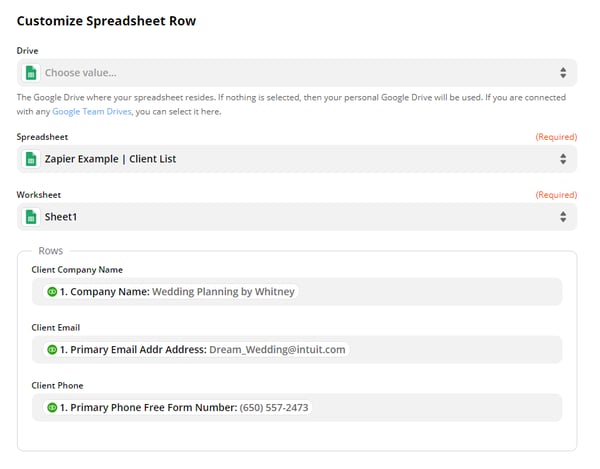The width and height of the screenshot is (600, 469).
Task: Click the Client Email input field
Action: click(x=297, y=350)
